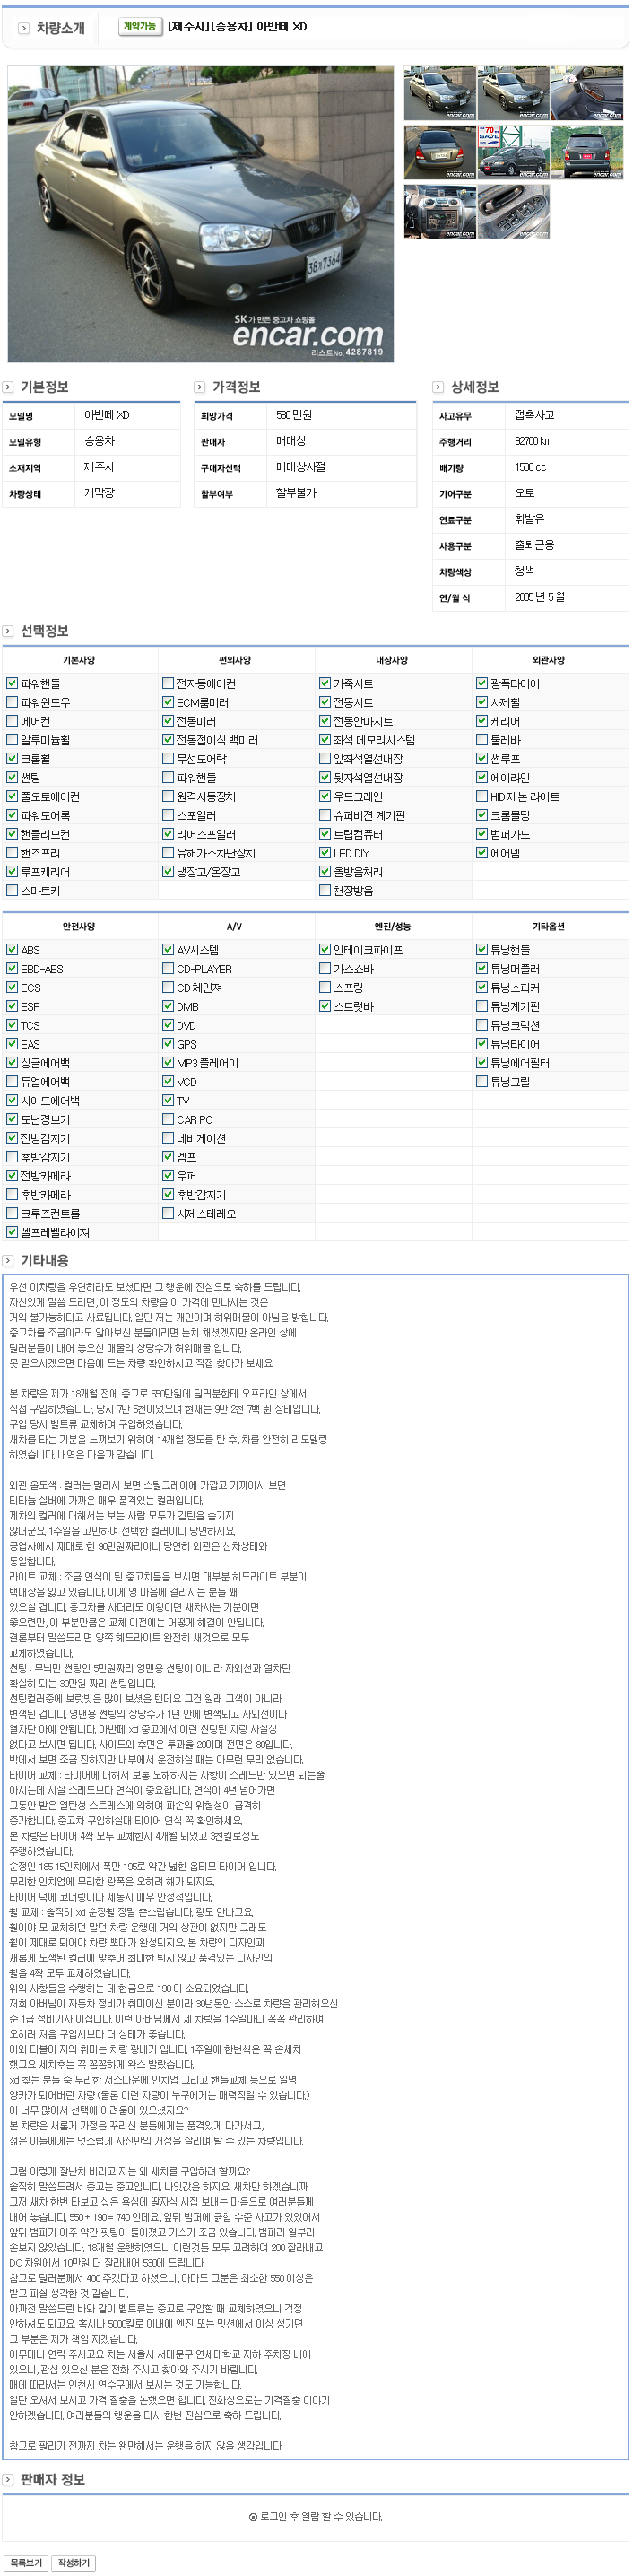The height and width of the screenshot is (2576, 633).
Task: Click the model year value 2005년 5월
Action: point(539,597)
